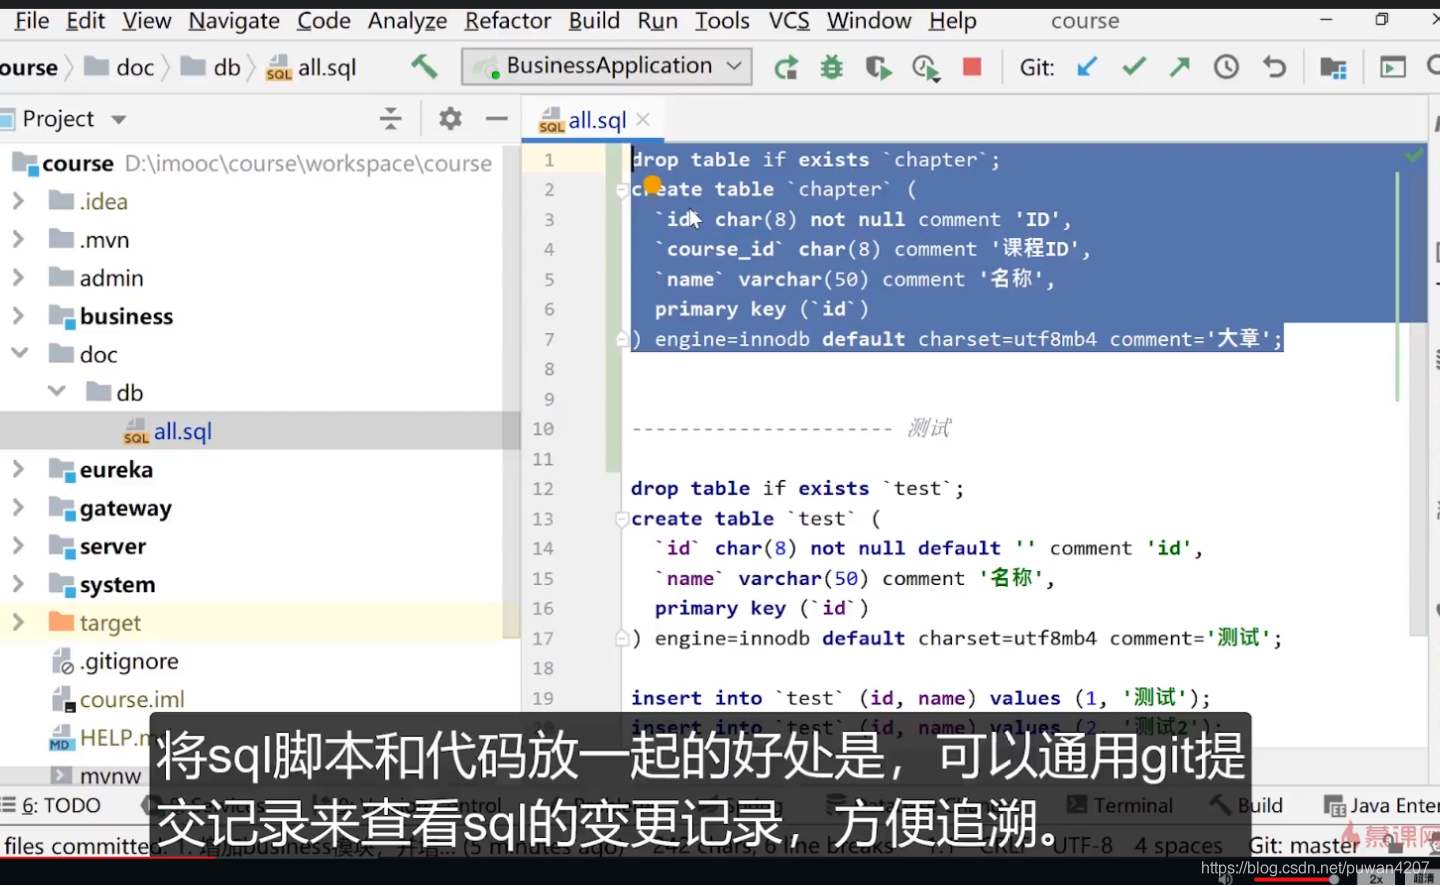Expand the .mvn folder
The width and height of the screenshot is (1440, 887).
coord(18,239)
